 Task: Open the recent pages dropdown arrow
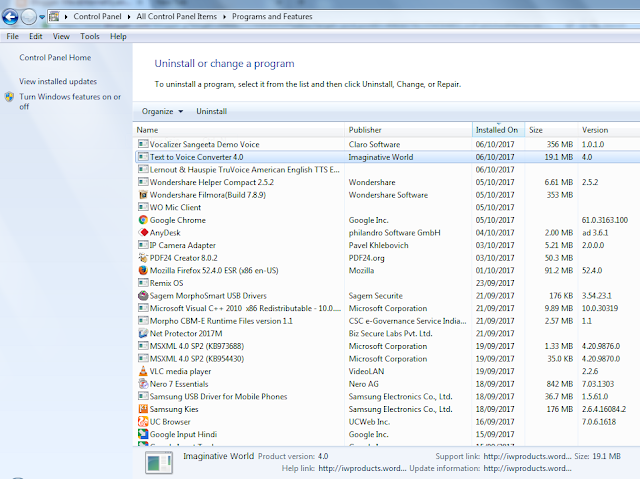(42, 17)
